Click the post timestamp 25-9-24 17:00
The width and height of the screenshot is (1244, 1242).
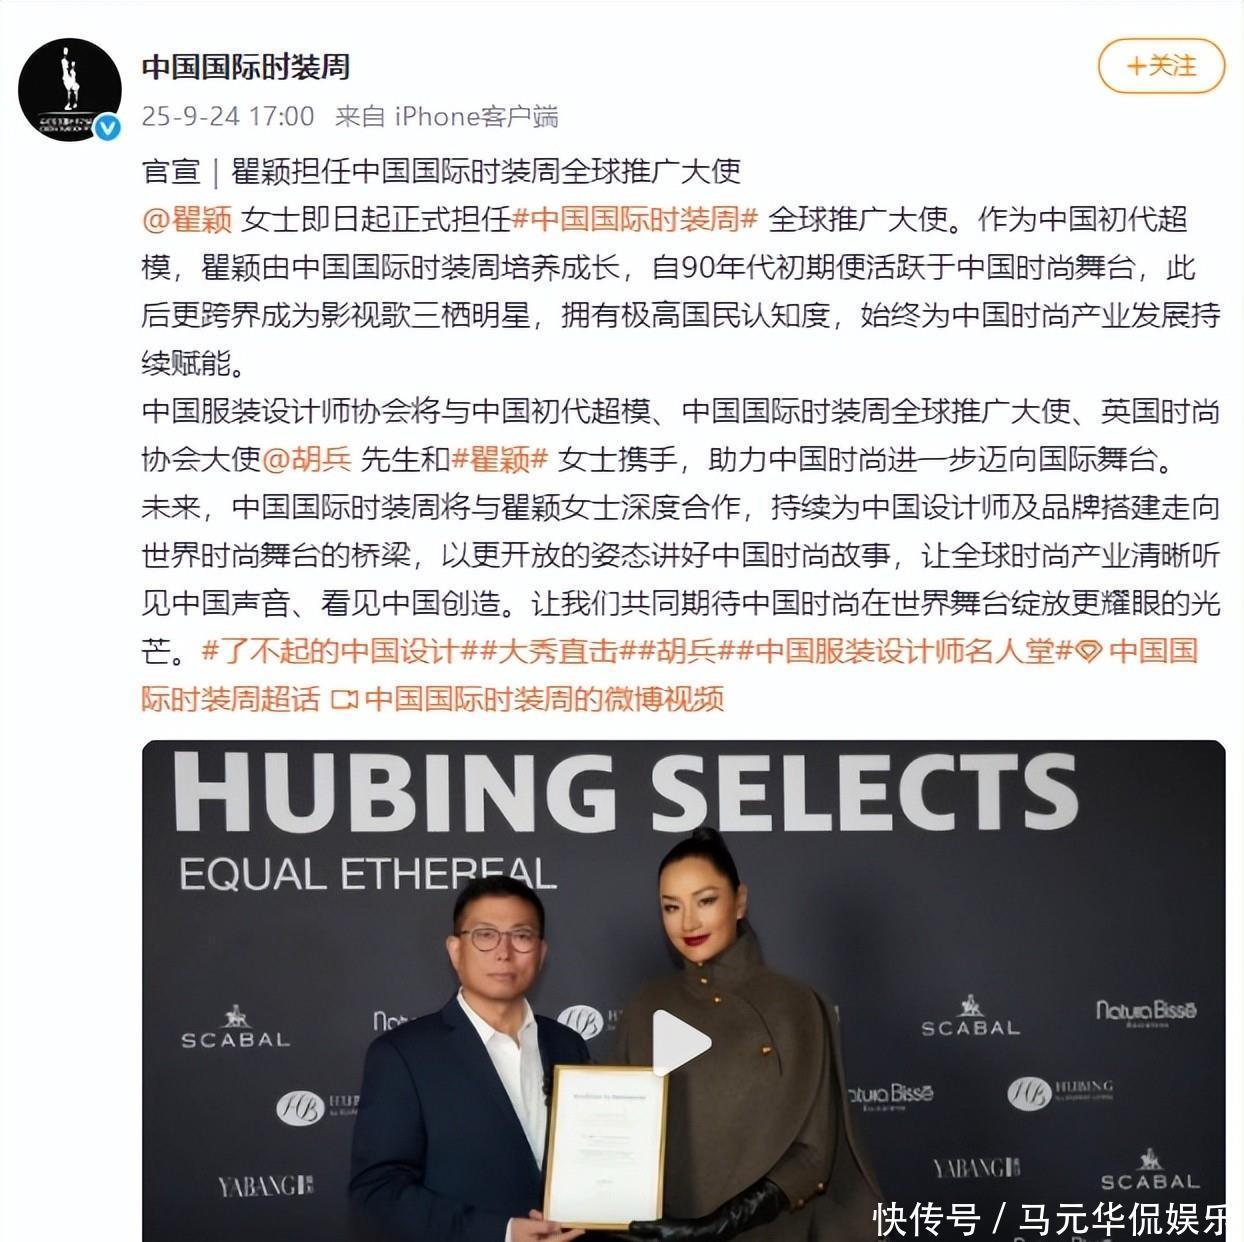[x=228, y=116]
